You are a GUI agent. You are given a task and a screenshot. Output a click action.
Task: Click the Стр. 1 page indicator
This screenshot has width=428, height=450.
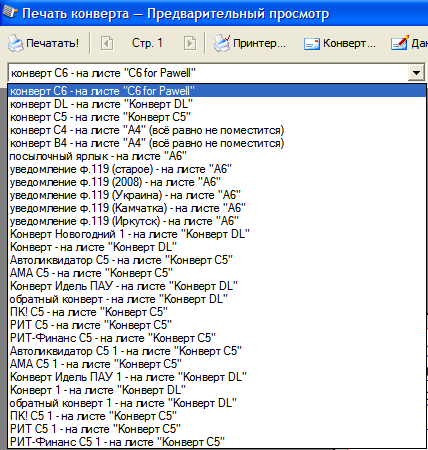147,43
